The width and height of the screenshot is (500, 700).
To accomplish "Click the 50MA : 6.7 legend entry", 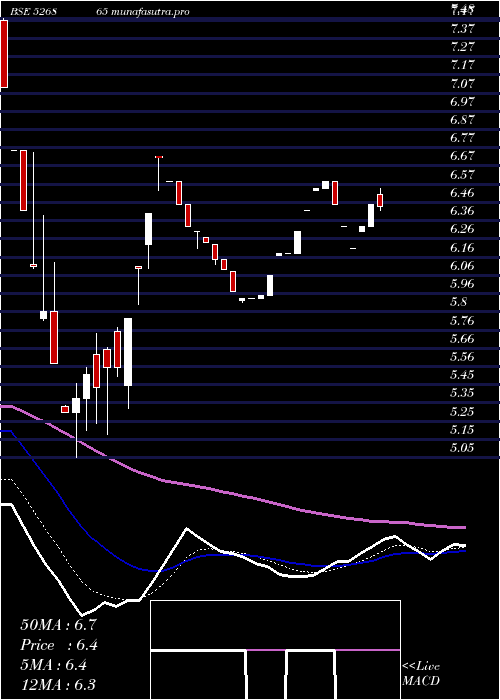I will click(x=58, y=625).
